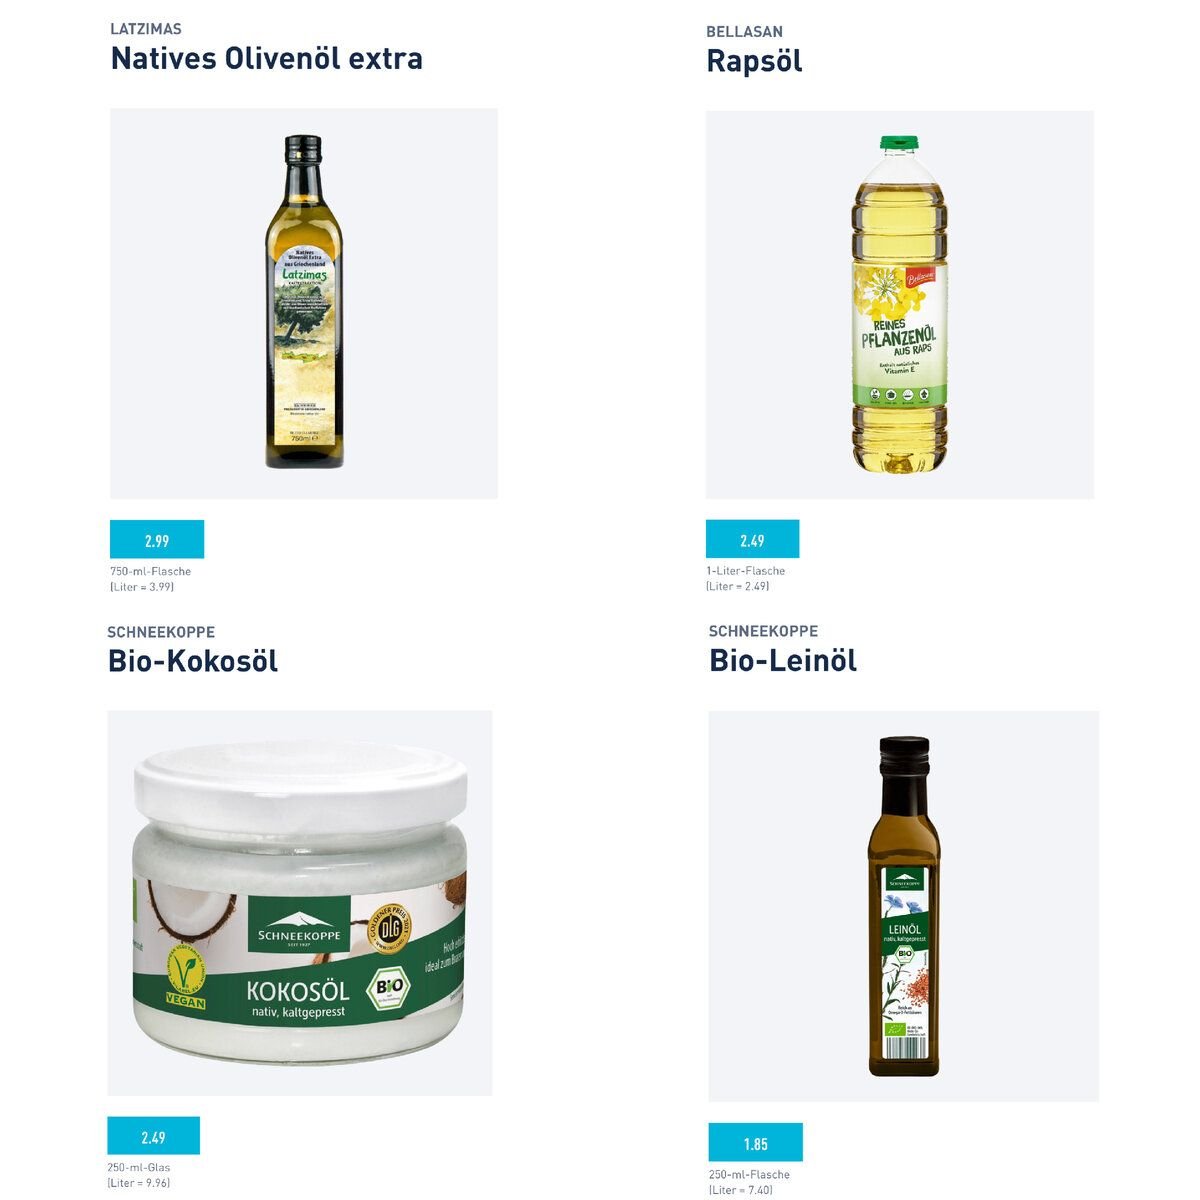Click the 1-Liter-Flasche description text

click(x=746, y=571)
